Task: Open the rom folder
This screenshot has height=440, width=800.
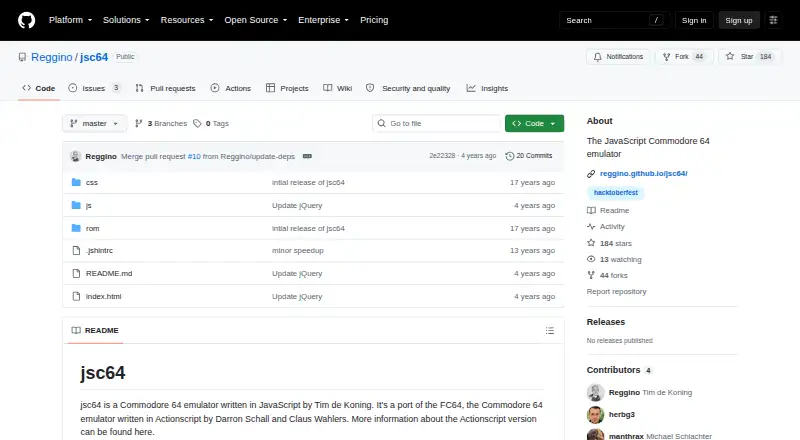Action: [x=92, y=229]
